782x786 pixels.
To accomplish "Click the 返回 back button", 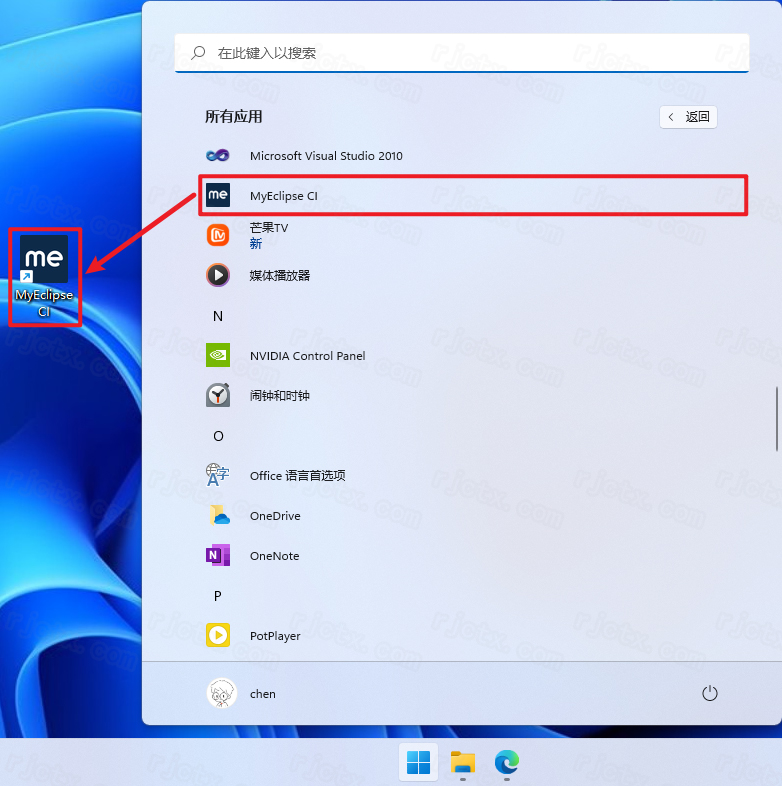I will (688, 117).
